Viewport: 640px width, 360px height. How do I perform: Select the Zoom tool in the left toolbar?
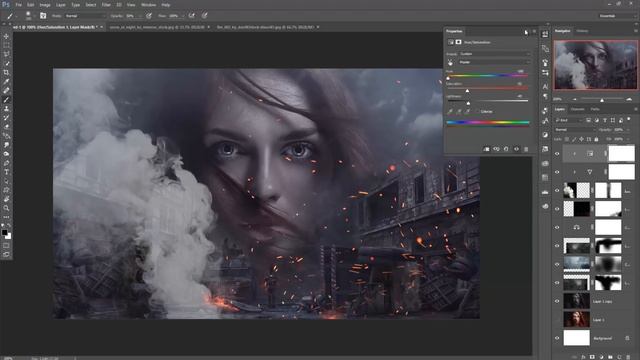coord(6,208)
